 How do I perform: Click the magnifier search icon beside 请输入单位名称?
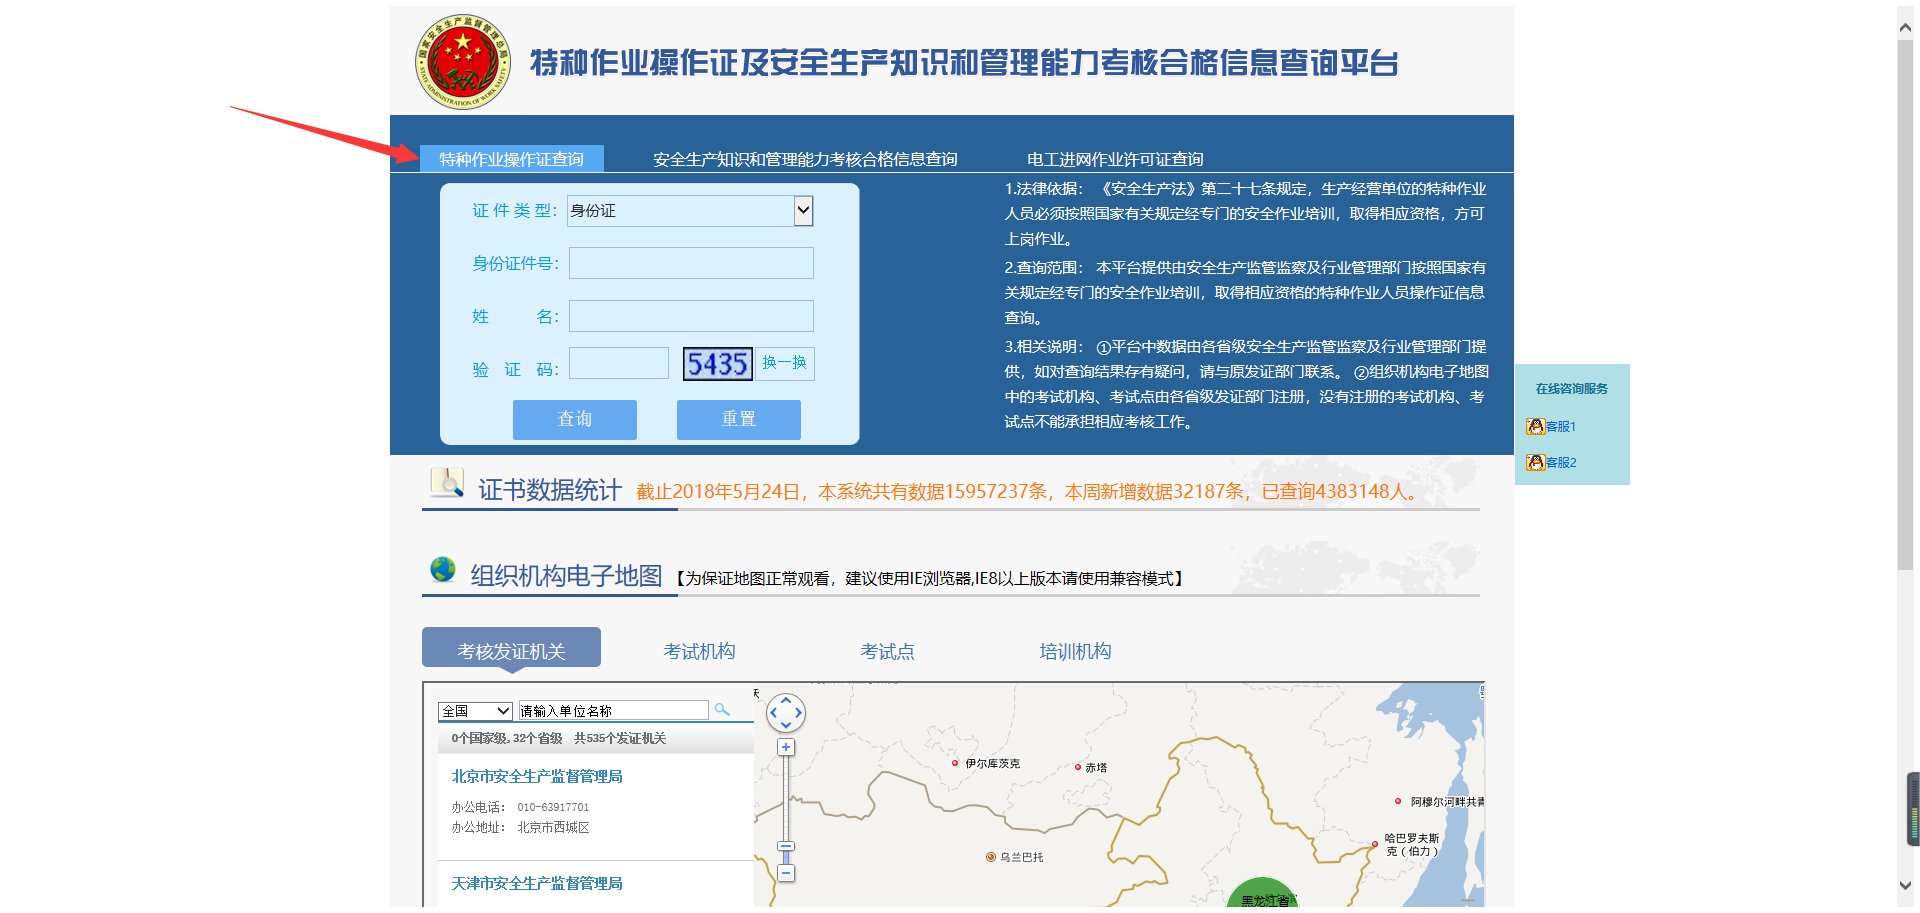[724, 709]
